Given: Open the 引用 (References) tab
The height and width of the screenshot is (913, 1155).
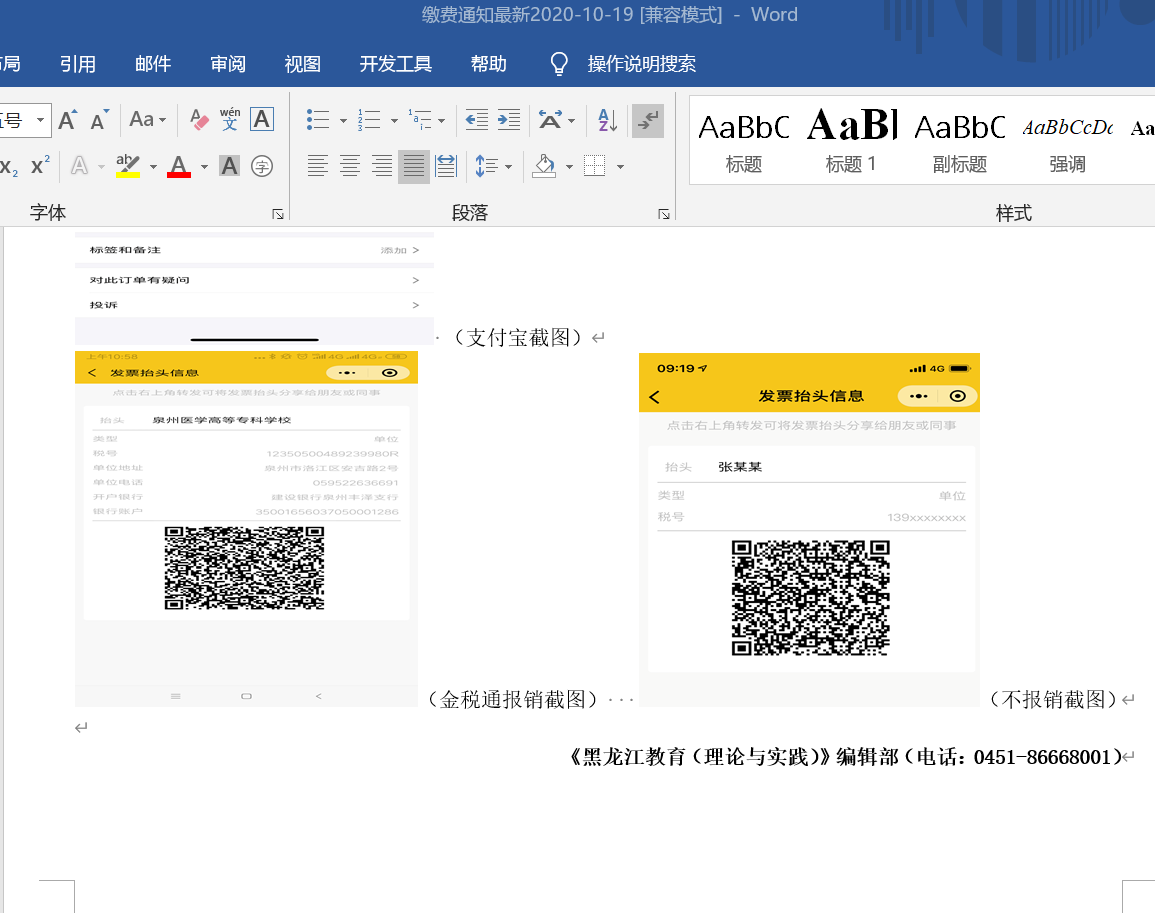Looking at the screenshot, I should (78, 64).
